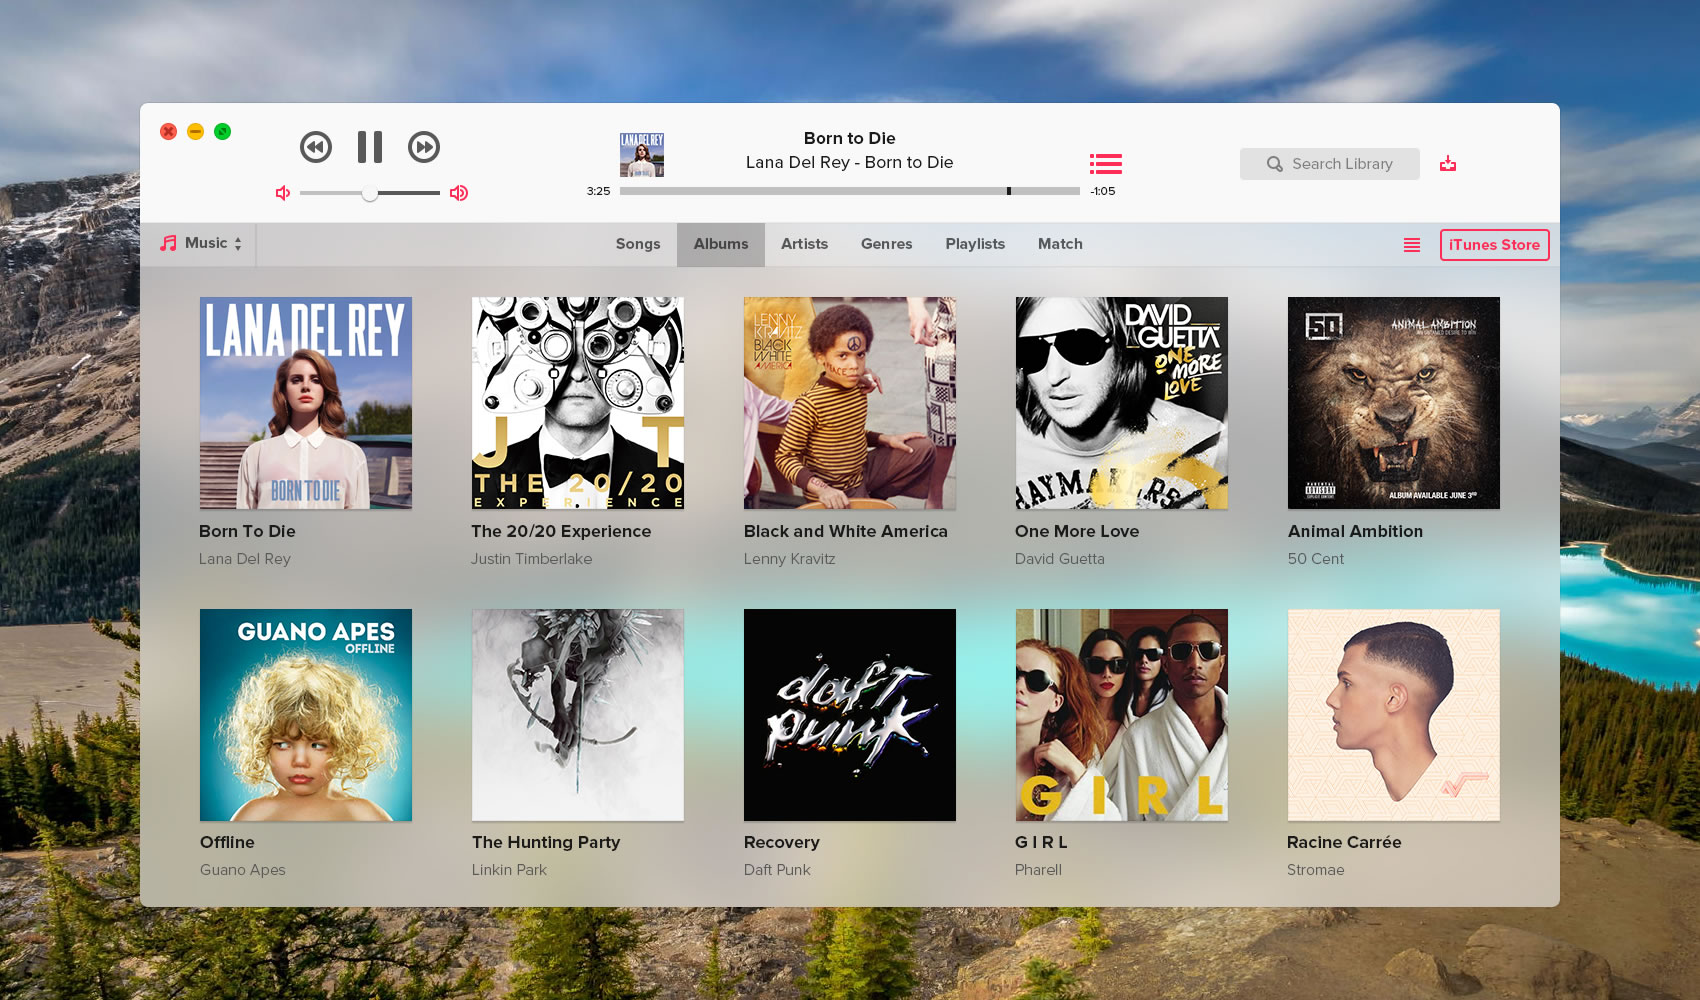Switch to the Genres tab

pyautogui.click(x=887, y=244)
